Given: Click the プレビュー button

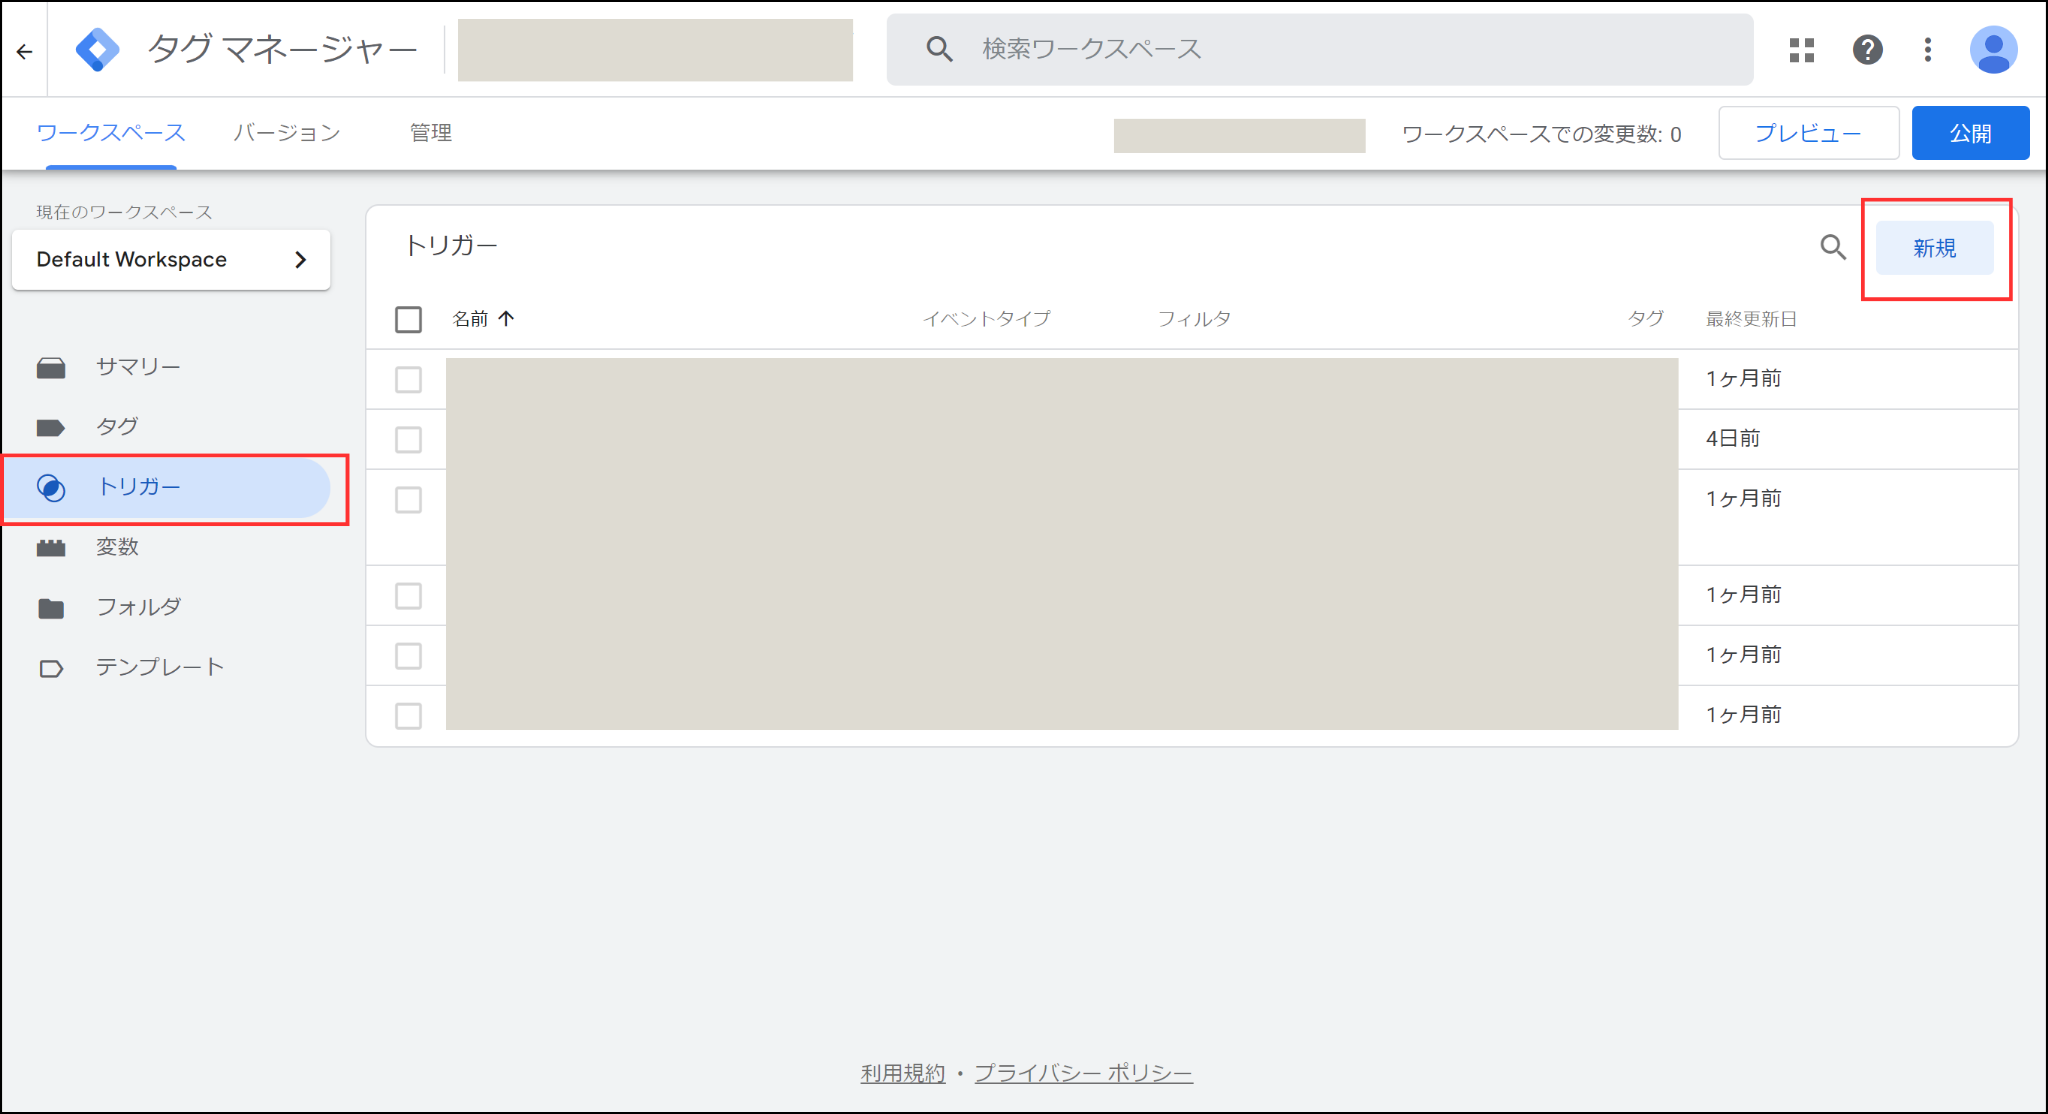Looking at the screenshot, I should point(1808,133).
